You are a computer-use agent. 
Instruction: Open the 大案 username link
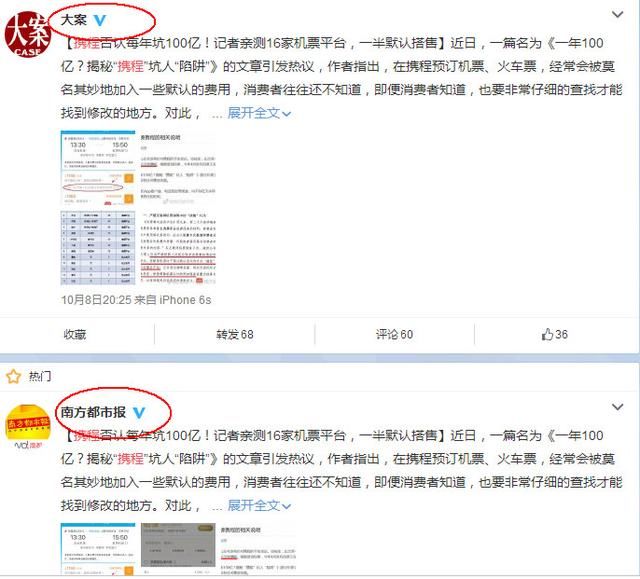(x=74, y=20)
